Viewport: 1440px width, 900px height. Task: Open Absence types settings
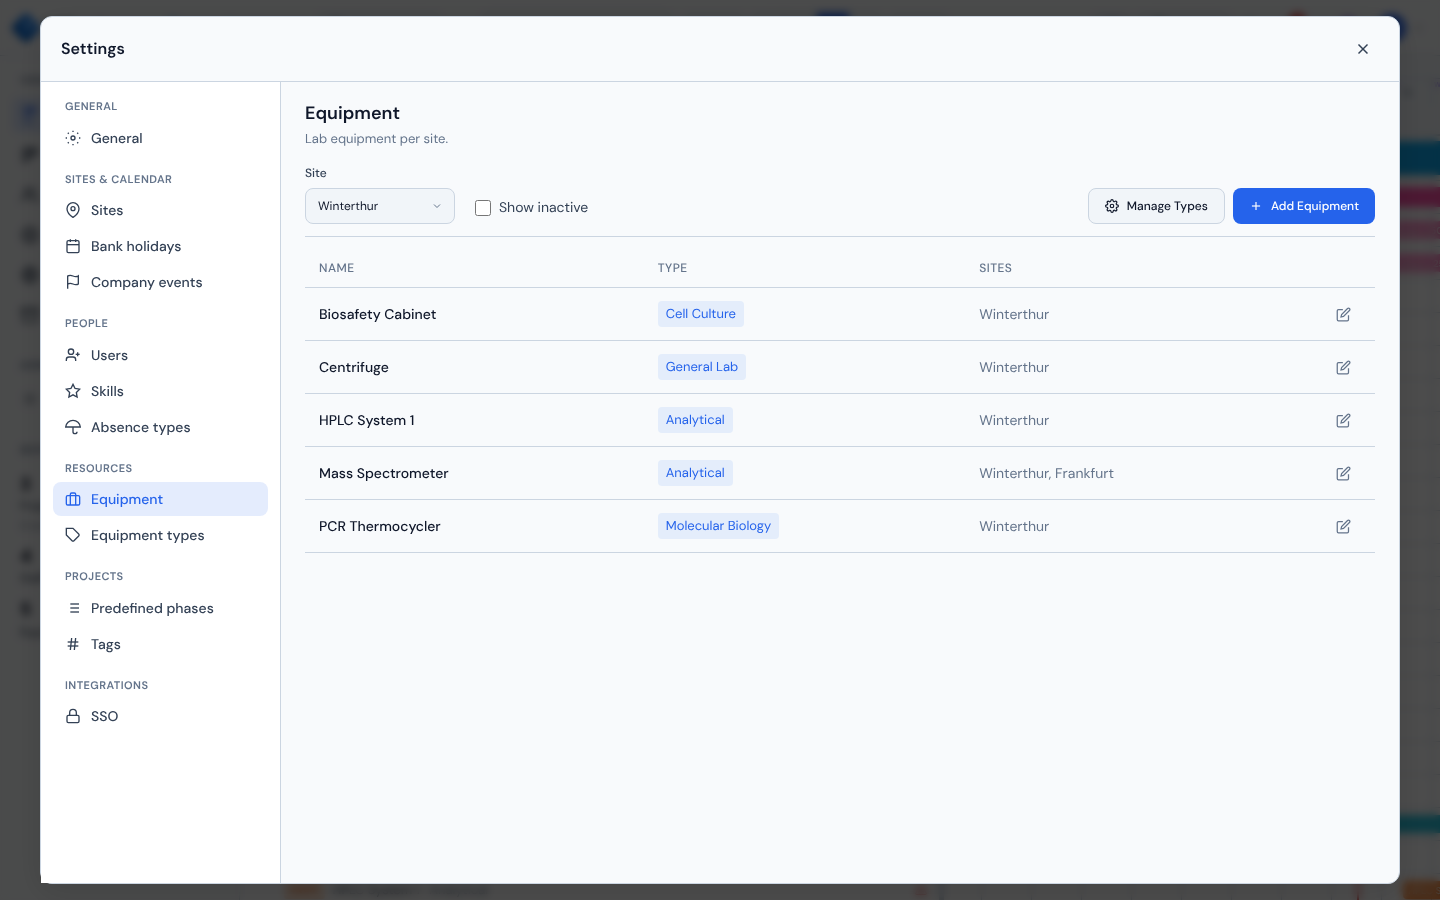coord(160,427)
